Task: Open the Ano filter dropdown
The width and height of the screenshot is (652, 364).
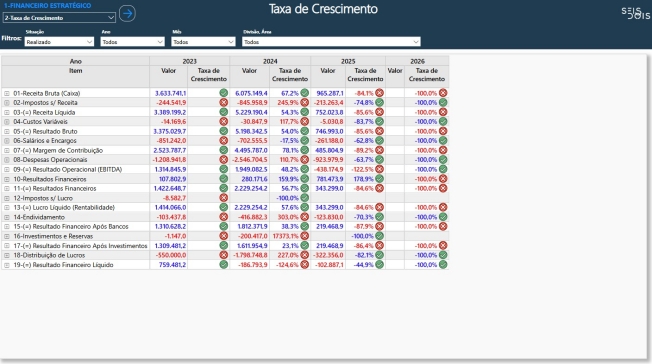Action: point(132,42)
